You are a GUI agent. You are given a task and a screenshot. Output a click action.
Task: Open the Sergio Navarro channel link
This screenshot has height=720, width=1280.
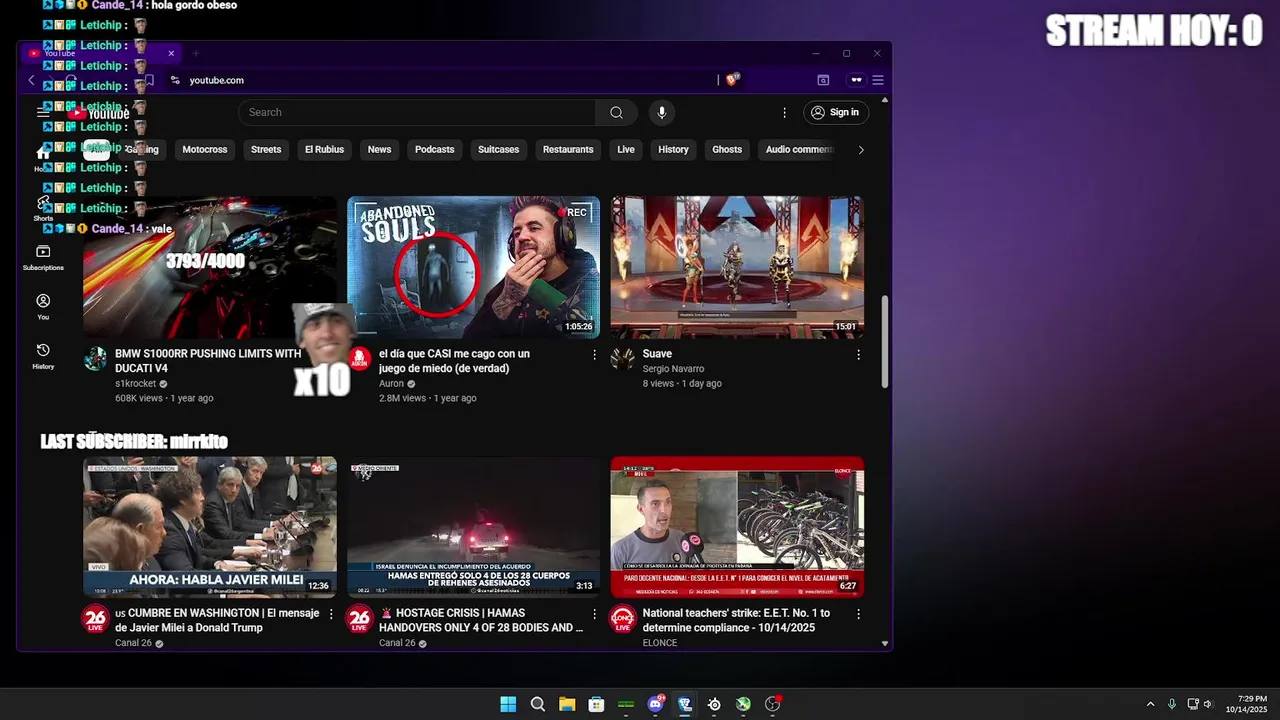pyautogui.click(x=673, y=369)
